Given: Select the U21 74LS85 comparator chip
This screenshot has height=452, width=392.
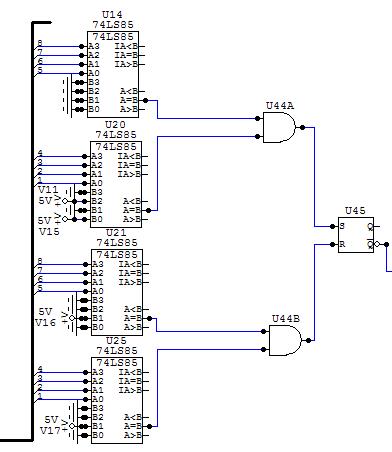Looking at the screenshot, I should [x=117, y=292].
